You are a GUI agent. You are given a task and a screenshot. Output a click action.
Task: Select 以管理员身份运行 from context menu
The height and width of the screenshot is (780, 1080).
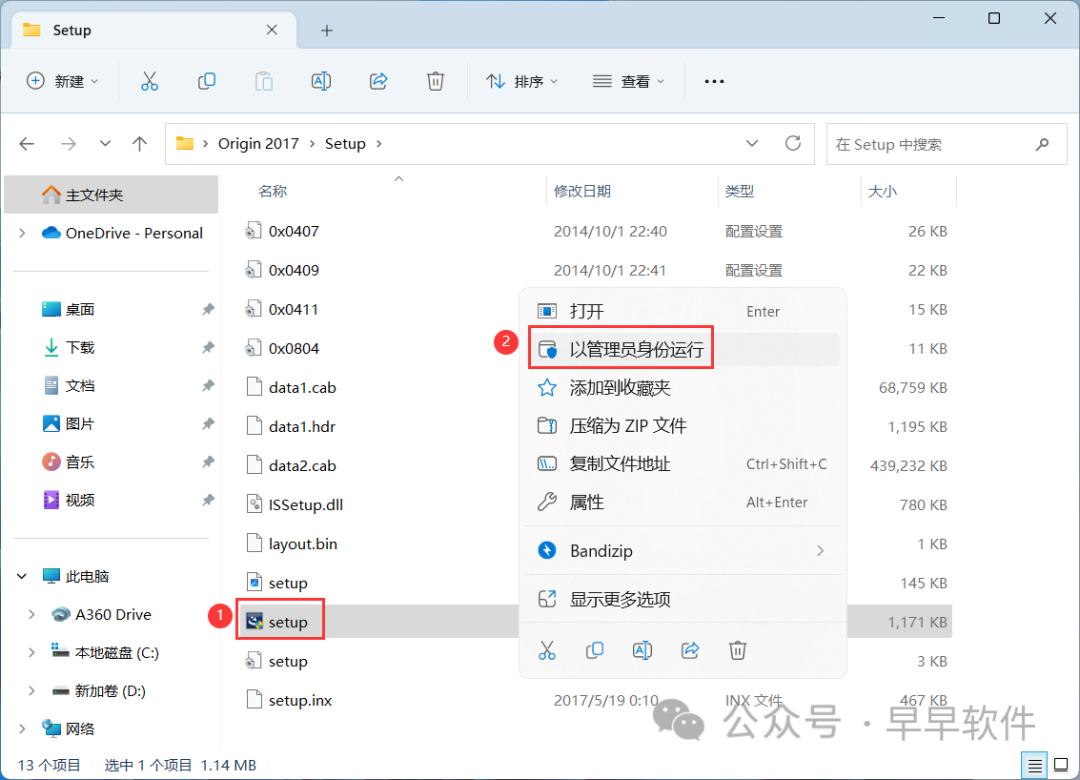(x=636, y=349)
